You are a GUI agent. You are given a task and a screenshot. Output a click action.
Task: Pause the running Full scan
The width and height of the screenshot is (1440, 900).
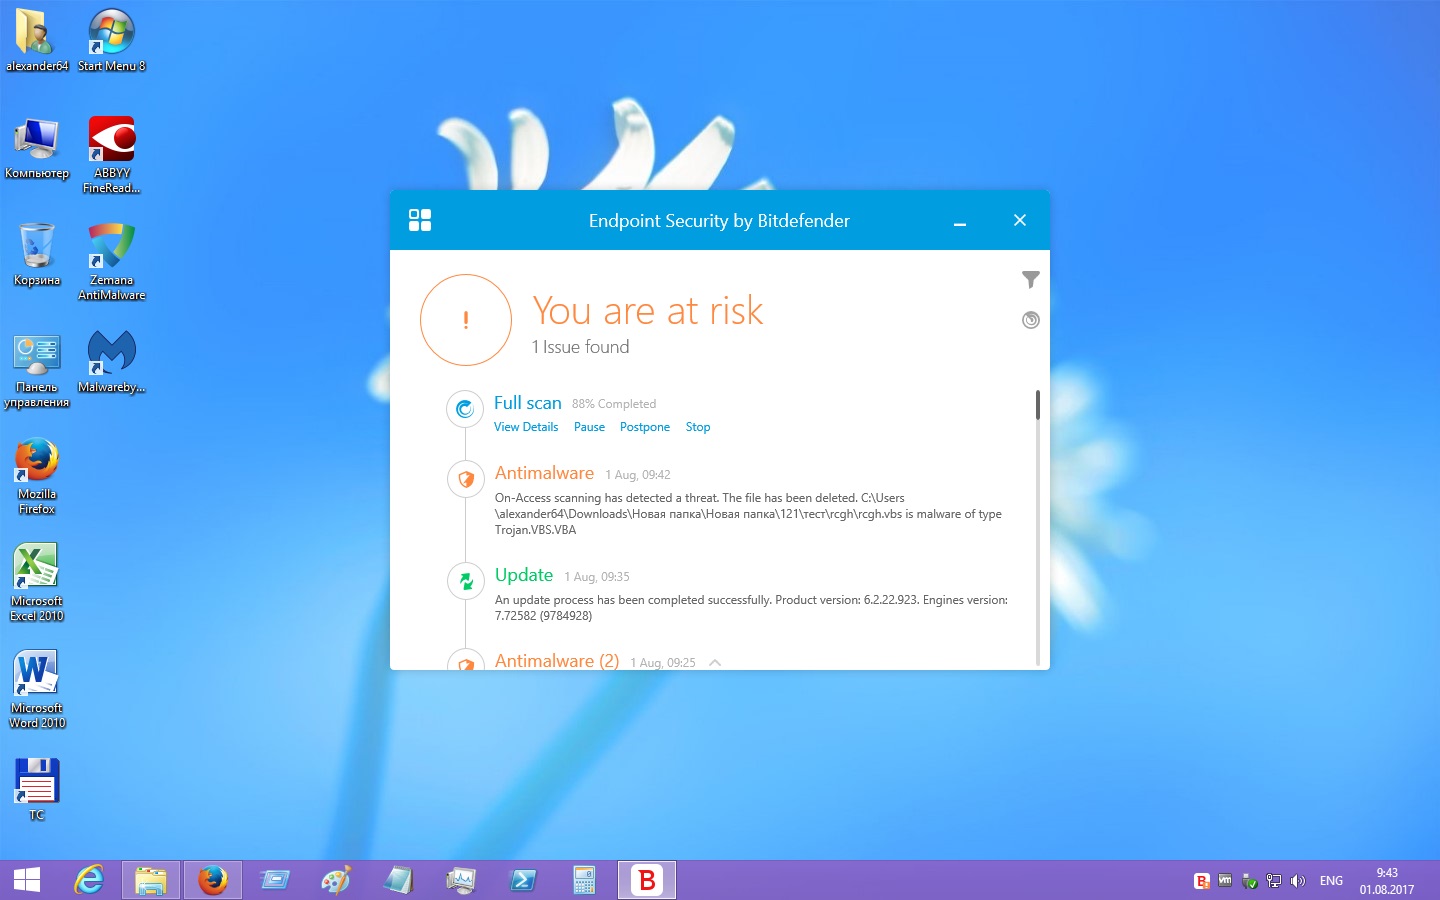[589, 427]
